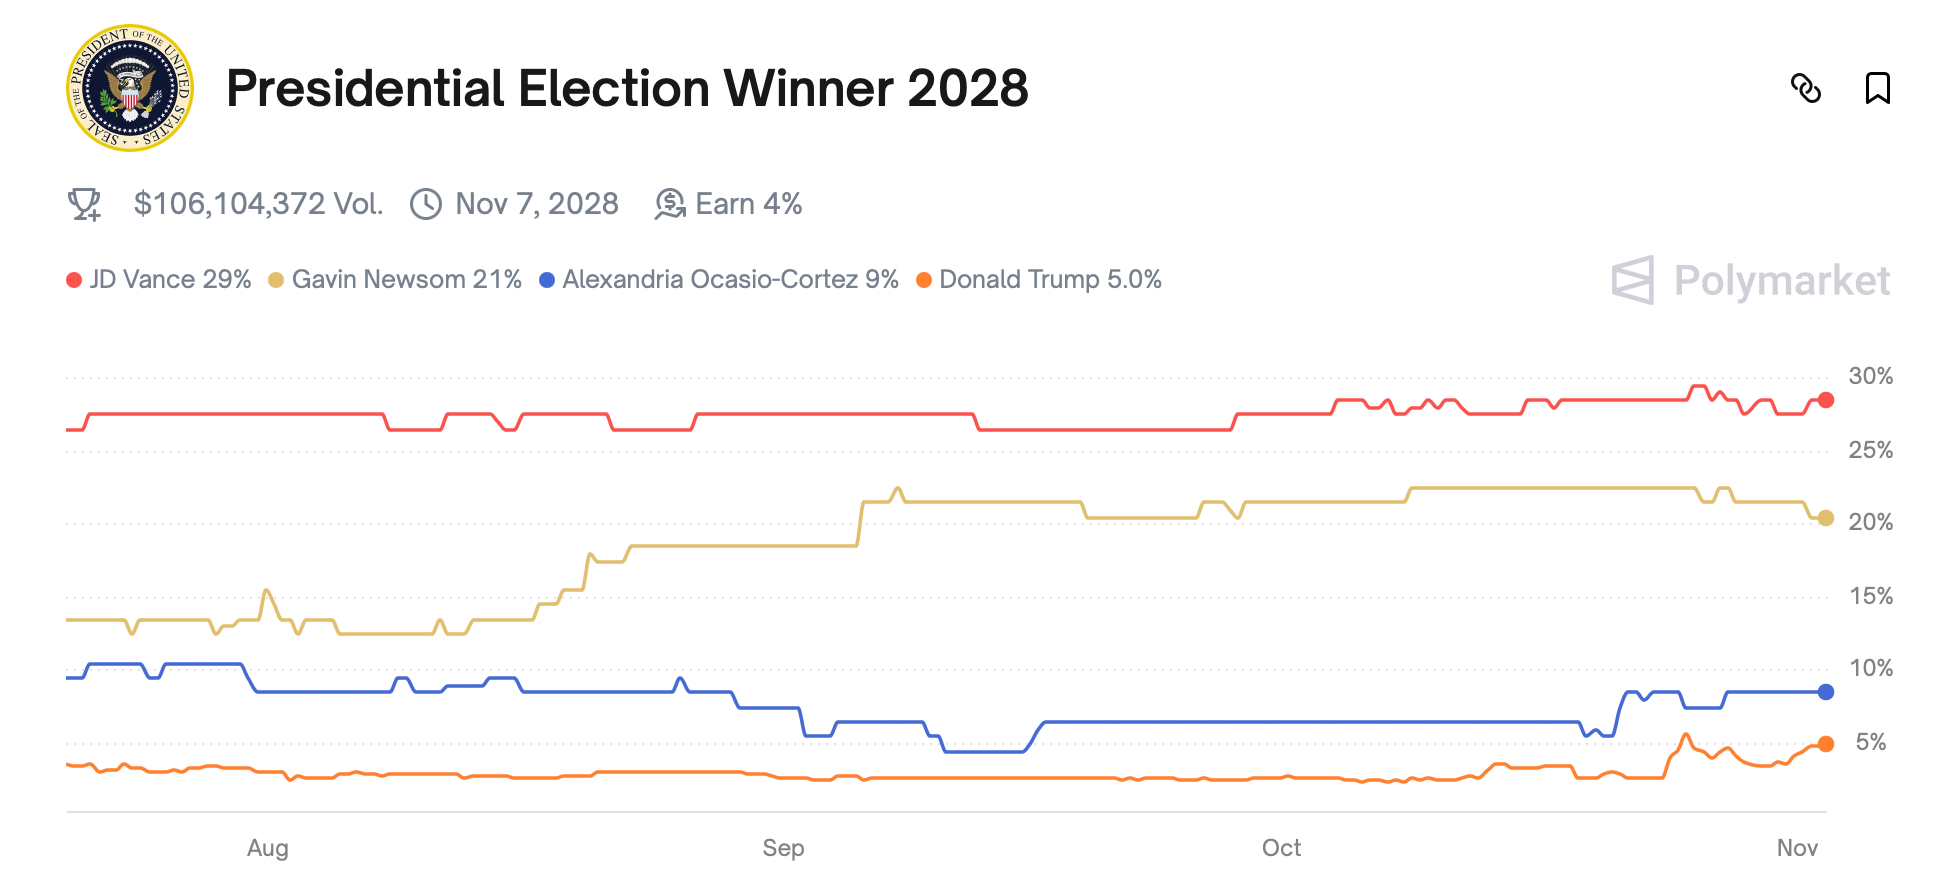Click the trophy leaderboard icon
This screenshot has height=886, width=1934.
coord(85,204)
